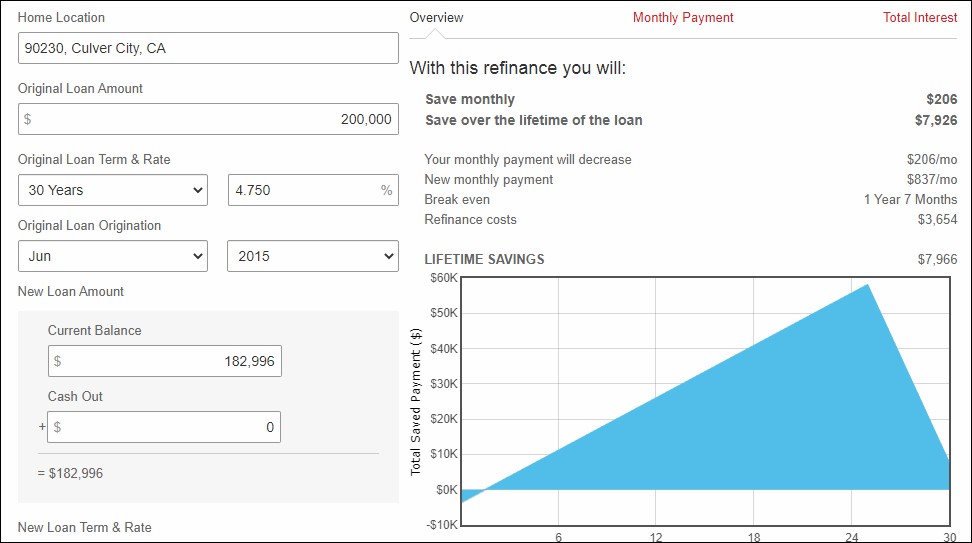Viewport: 972px width, 543px height.
Task: Go to the Total Interest tab
Action: click(x=919, y=18)
